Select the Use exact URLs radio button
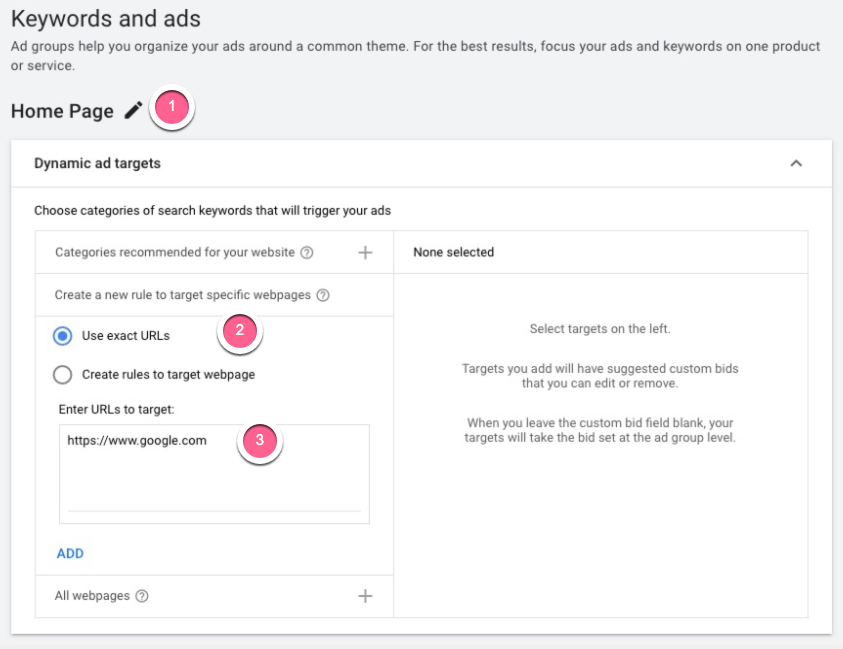The width and height of the screenshot is (843, 649). pyautogui.click(x=63, y=336)
